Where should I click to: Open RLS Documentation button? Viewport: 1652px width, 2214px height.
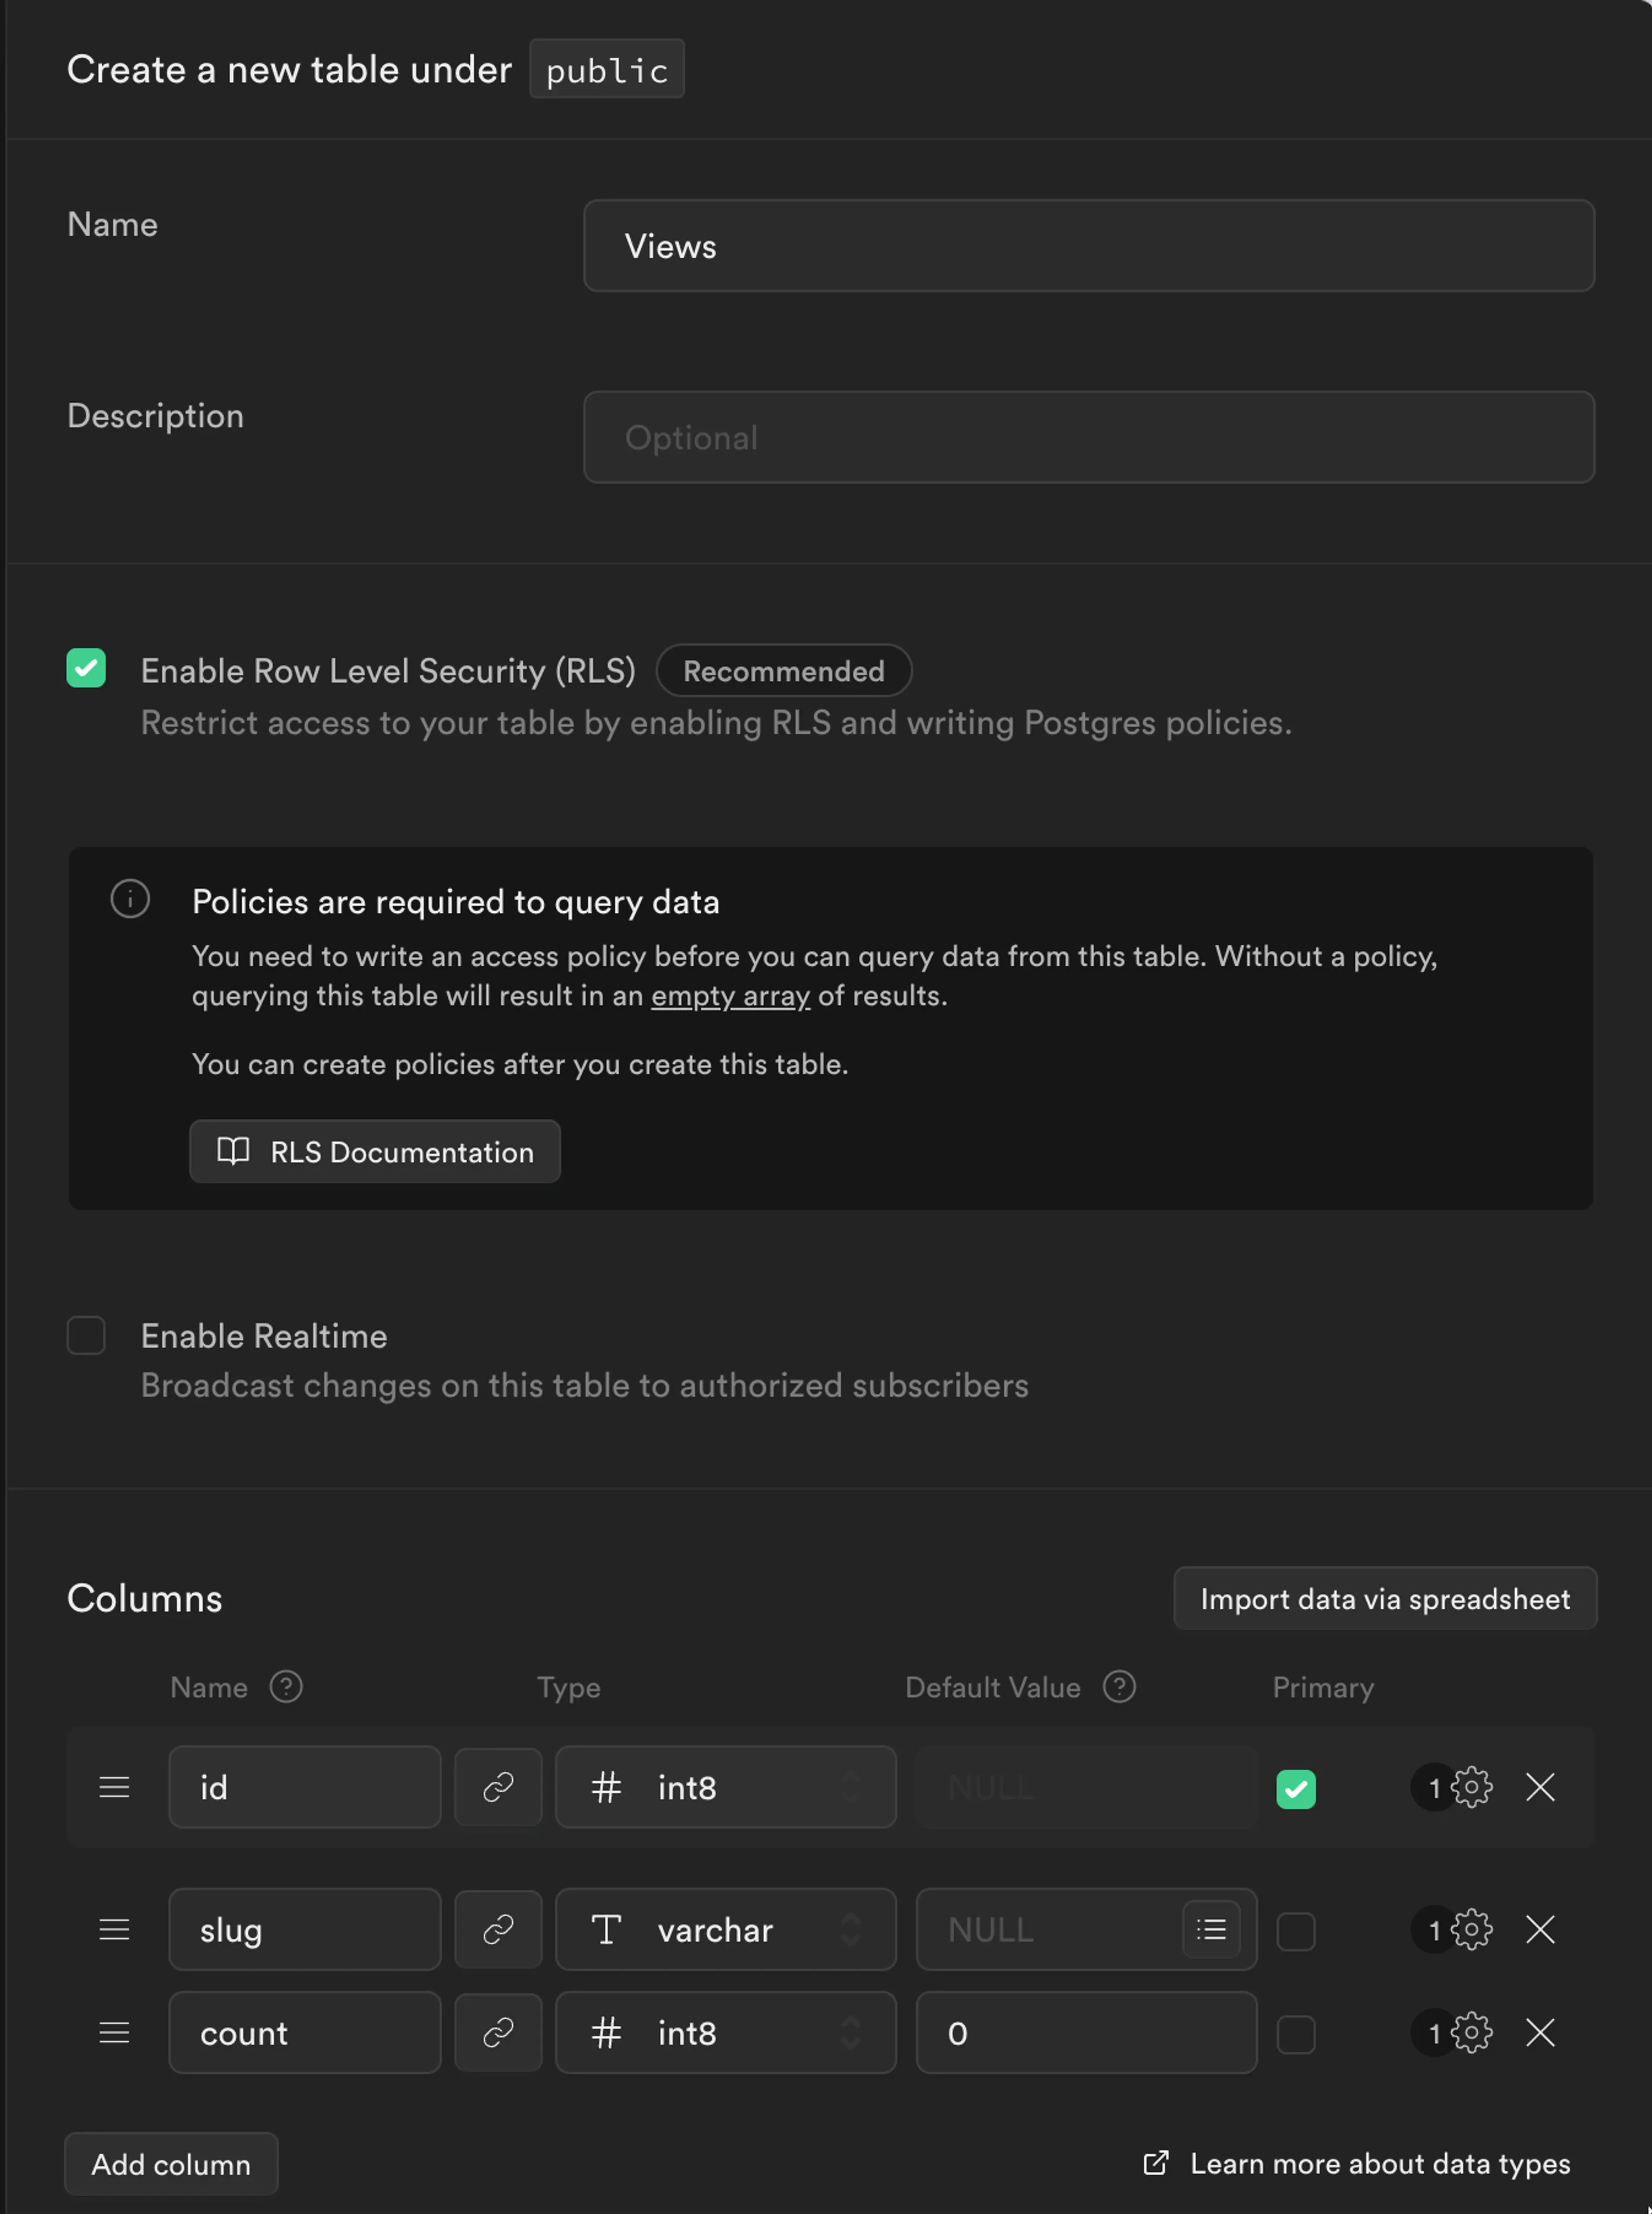[x=375, y=1151]
